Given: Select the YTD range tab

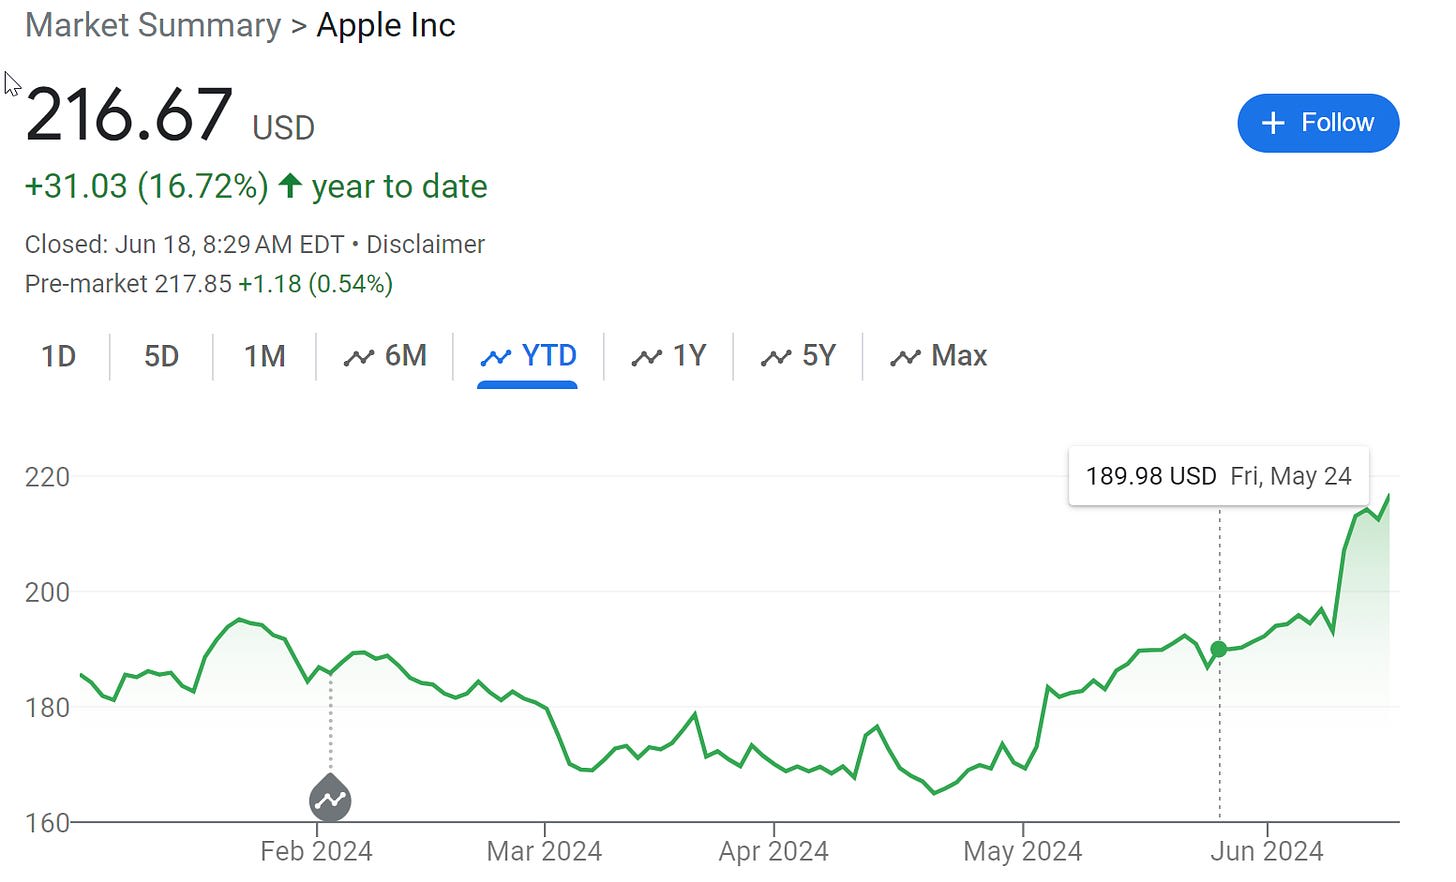Looking at the screenshot, I should (x=528, y=356).
